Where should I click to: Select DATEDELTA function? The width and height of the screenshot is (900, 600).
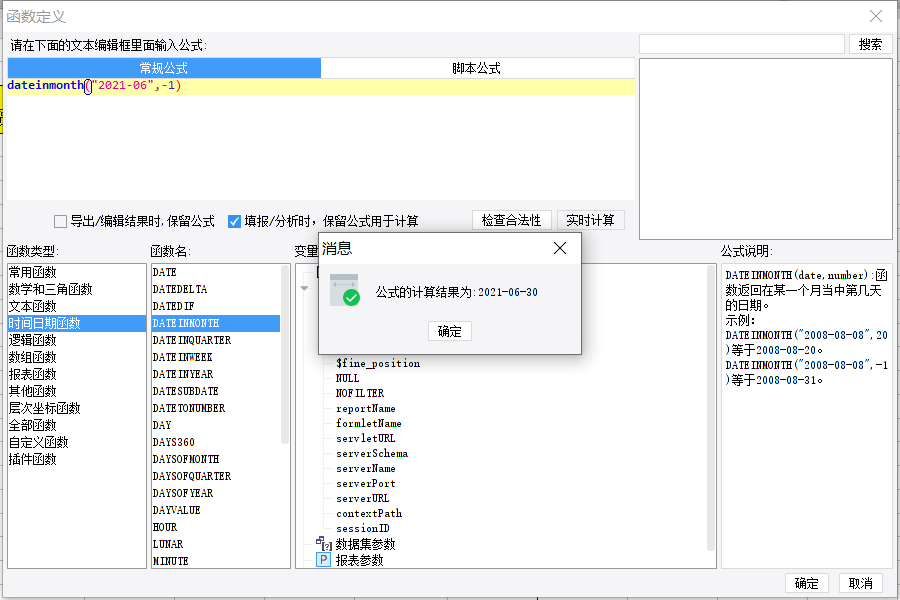[216, 289]
